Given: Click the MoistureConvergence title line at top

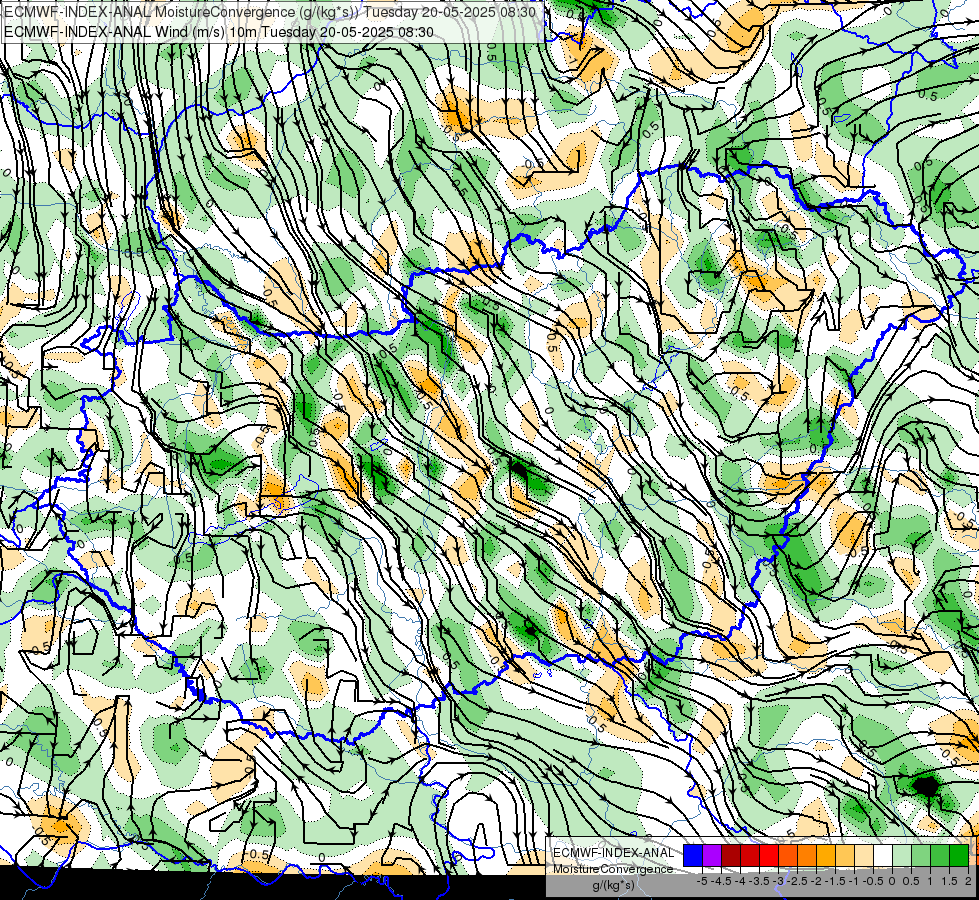Looking at the screenshot, I should point(270,12).
